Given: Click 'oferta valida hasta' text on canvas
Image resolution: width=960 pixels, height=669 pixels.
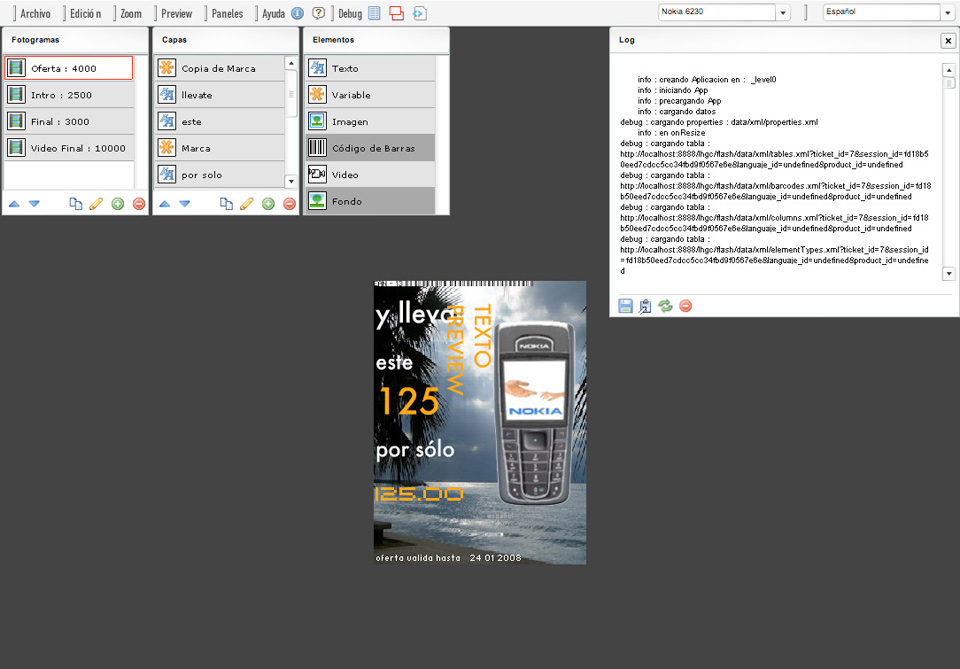Looking at the screenshot, I should pos(418,558).
